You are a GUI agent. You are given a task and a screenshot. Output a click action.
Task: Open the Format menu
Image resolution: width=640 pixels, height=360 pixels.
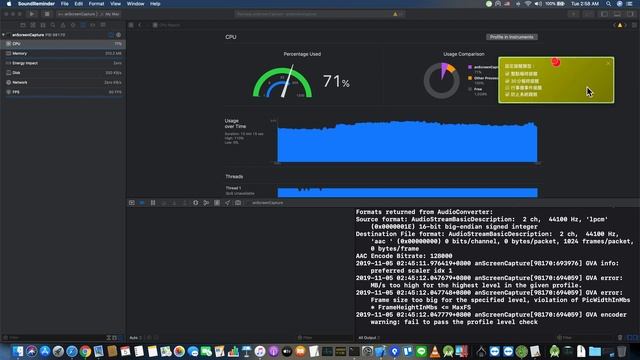click(x=96, y=4)
